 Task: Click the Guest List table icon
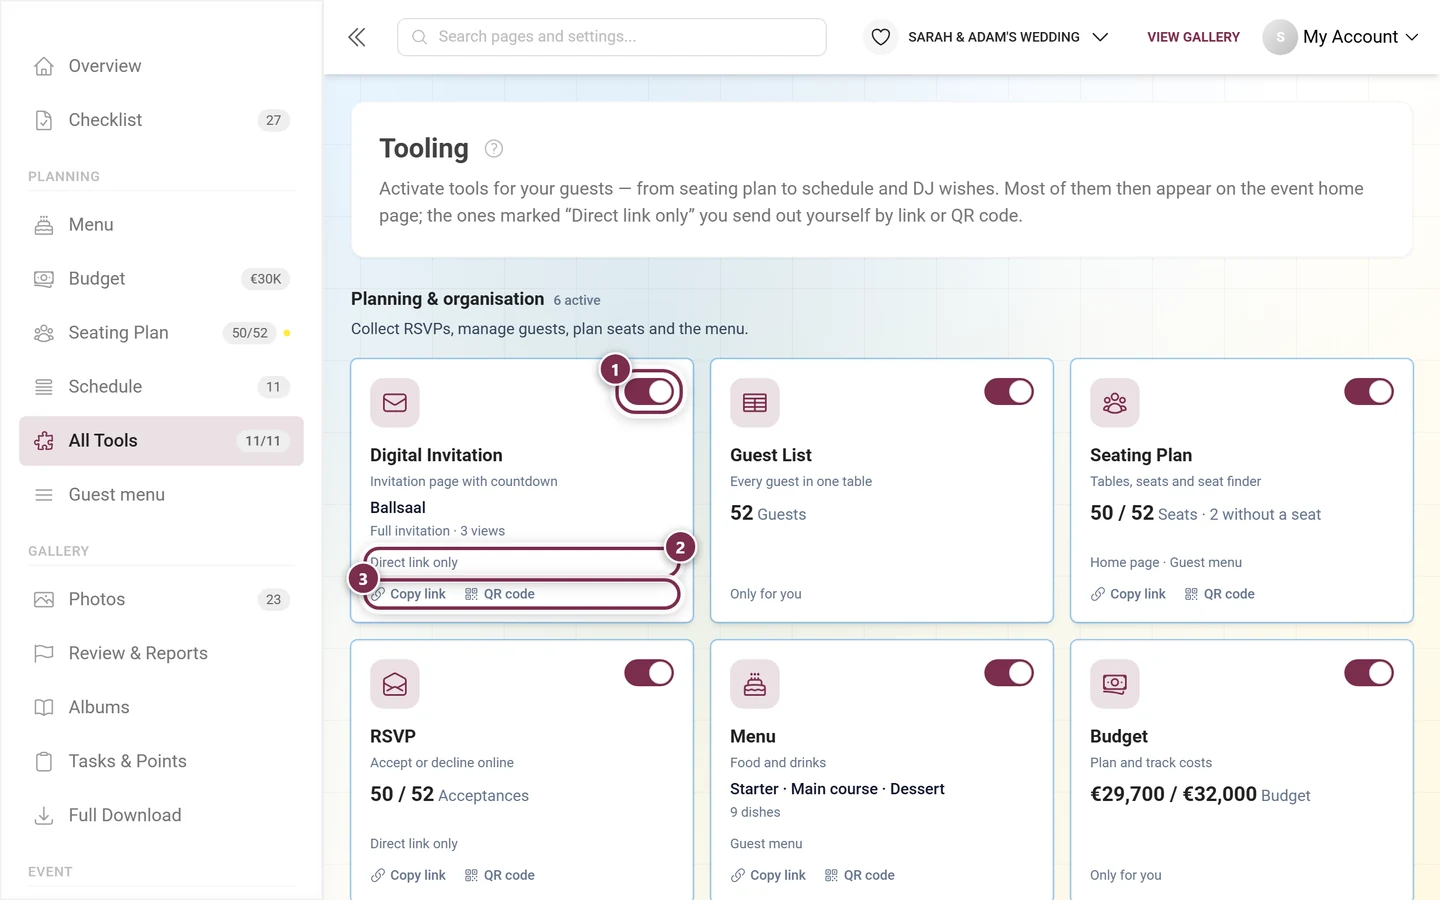point(755,403)
